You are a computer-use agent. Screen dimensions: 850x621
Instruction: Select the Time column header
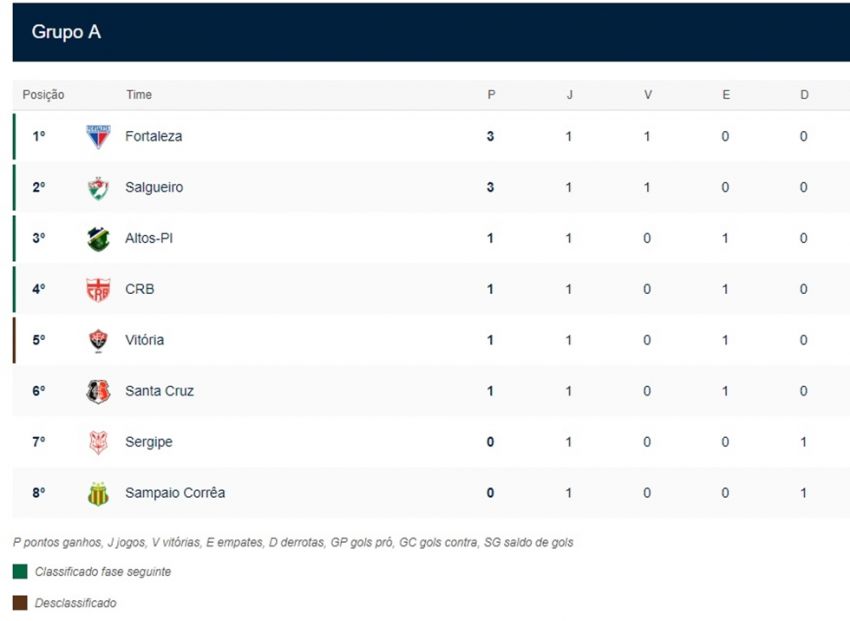click(139, 95)
